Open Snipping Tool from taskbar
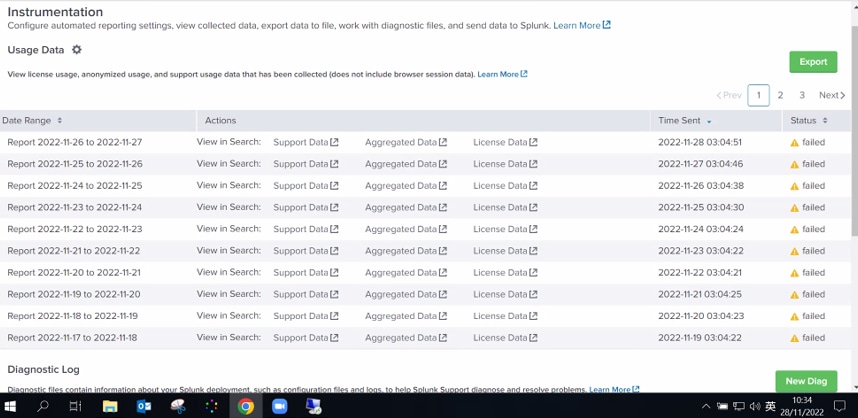 [178, 406]
